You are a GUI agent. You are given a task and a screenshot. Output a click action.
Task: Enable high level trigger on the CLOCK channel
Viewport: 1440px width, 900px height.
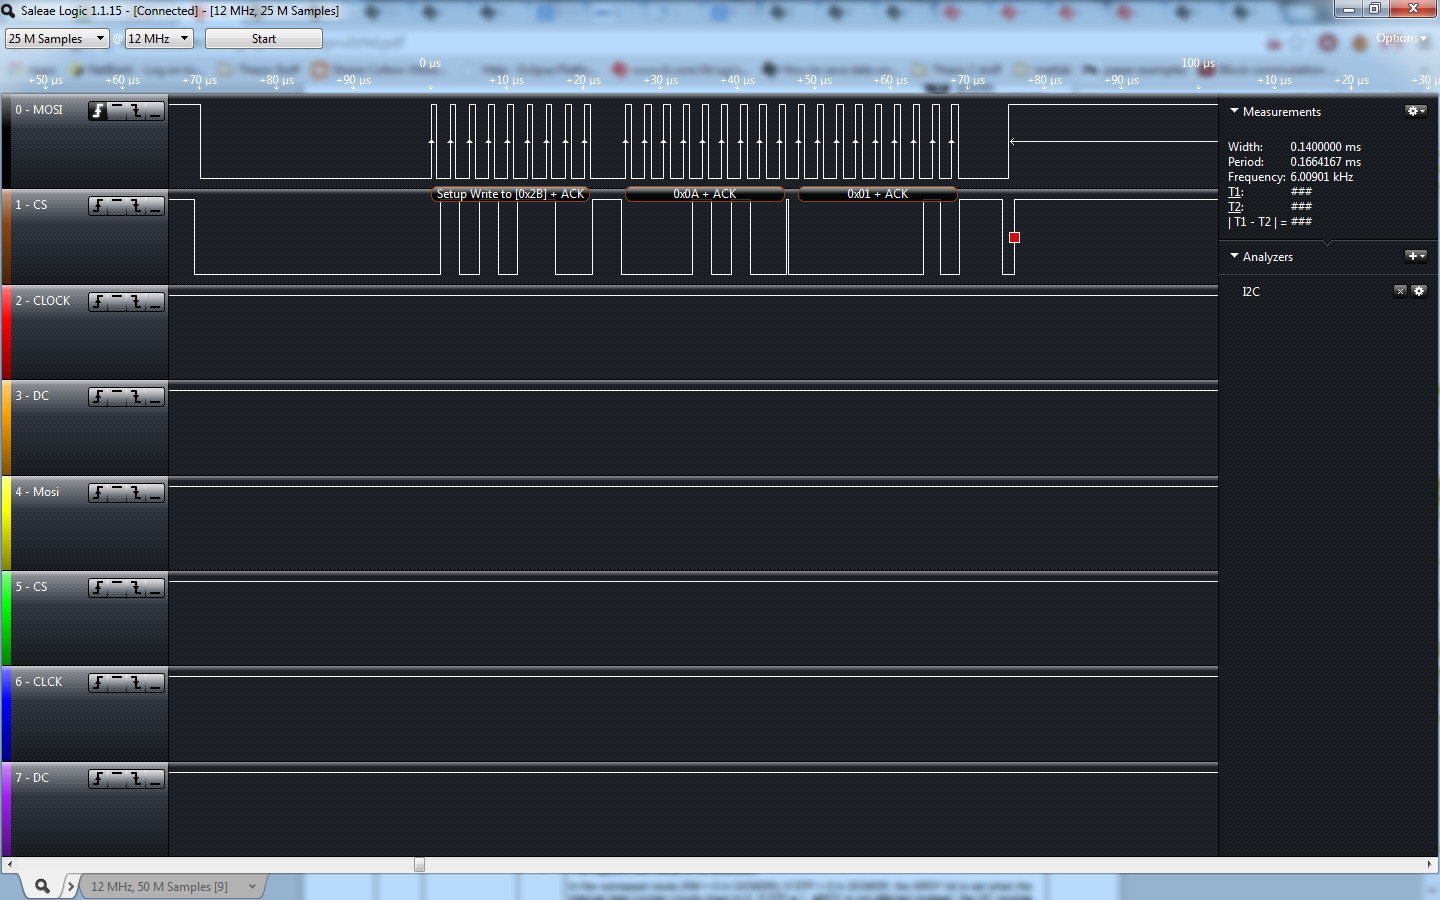point(117,302)
